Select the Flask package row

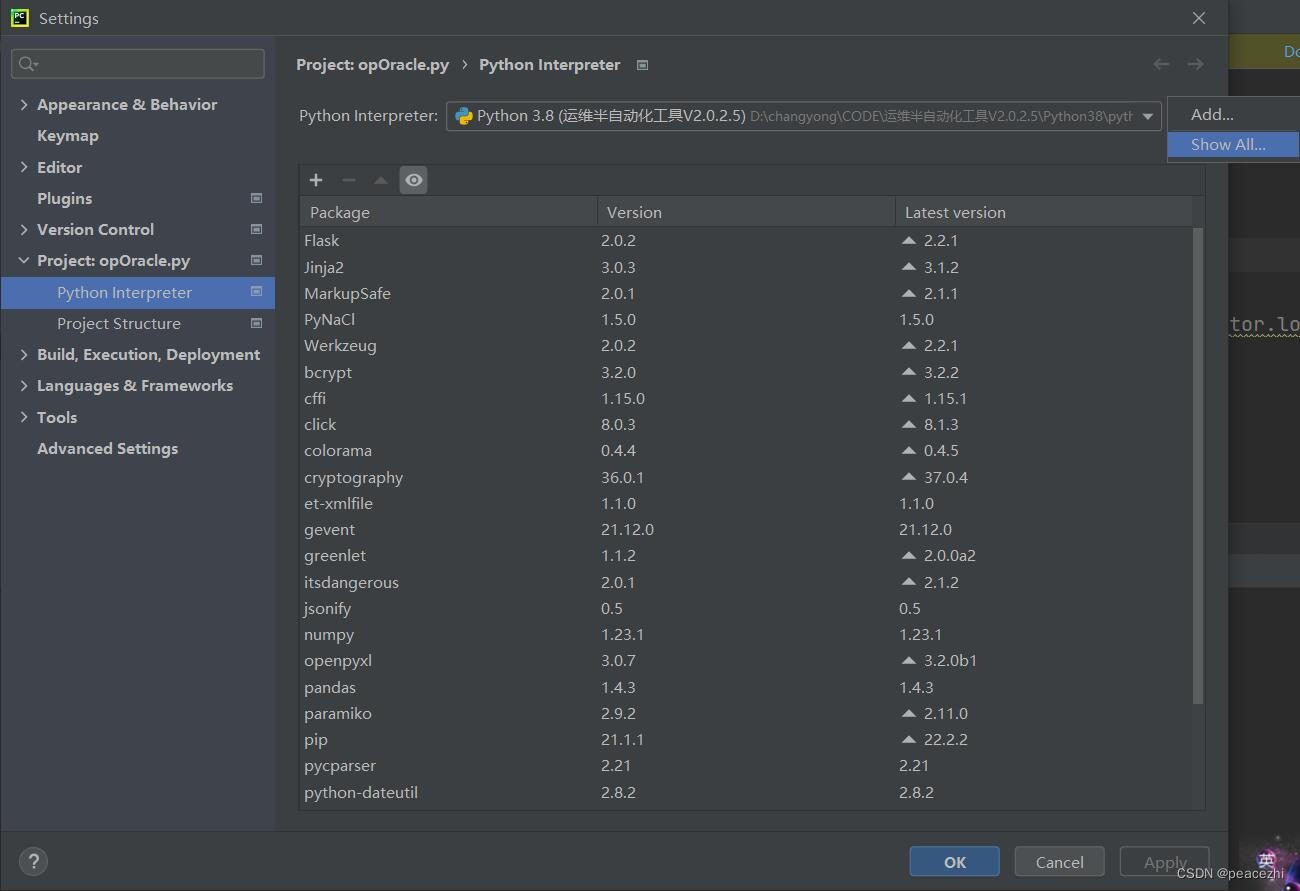(746, 240)
